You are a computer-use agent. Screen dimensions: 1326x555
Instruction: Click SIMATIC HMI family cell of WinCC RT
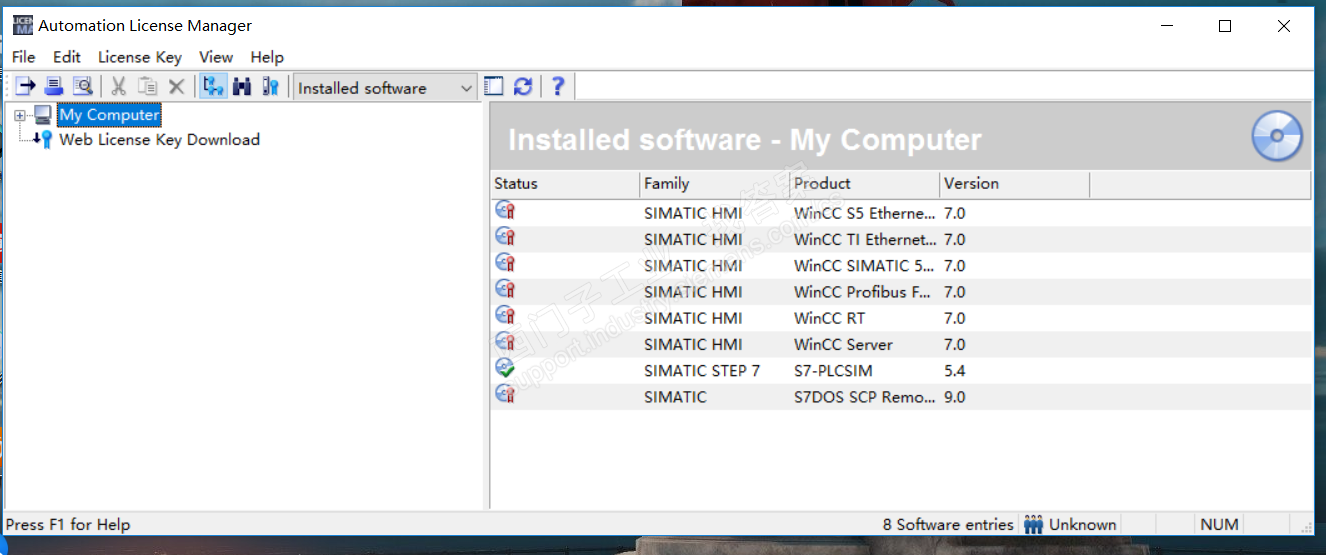(x=693, y=318)
